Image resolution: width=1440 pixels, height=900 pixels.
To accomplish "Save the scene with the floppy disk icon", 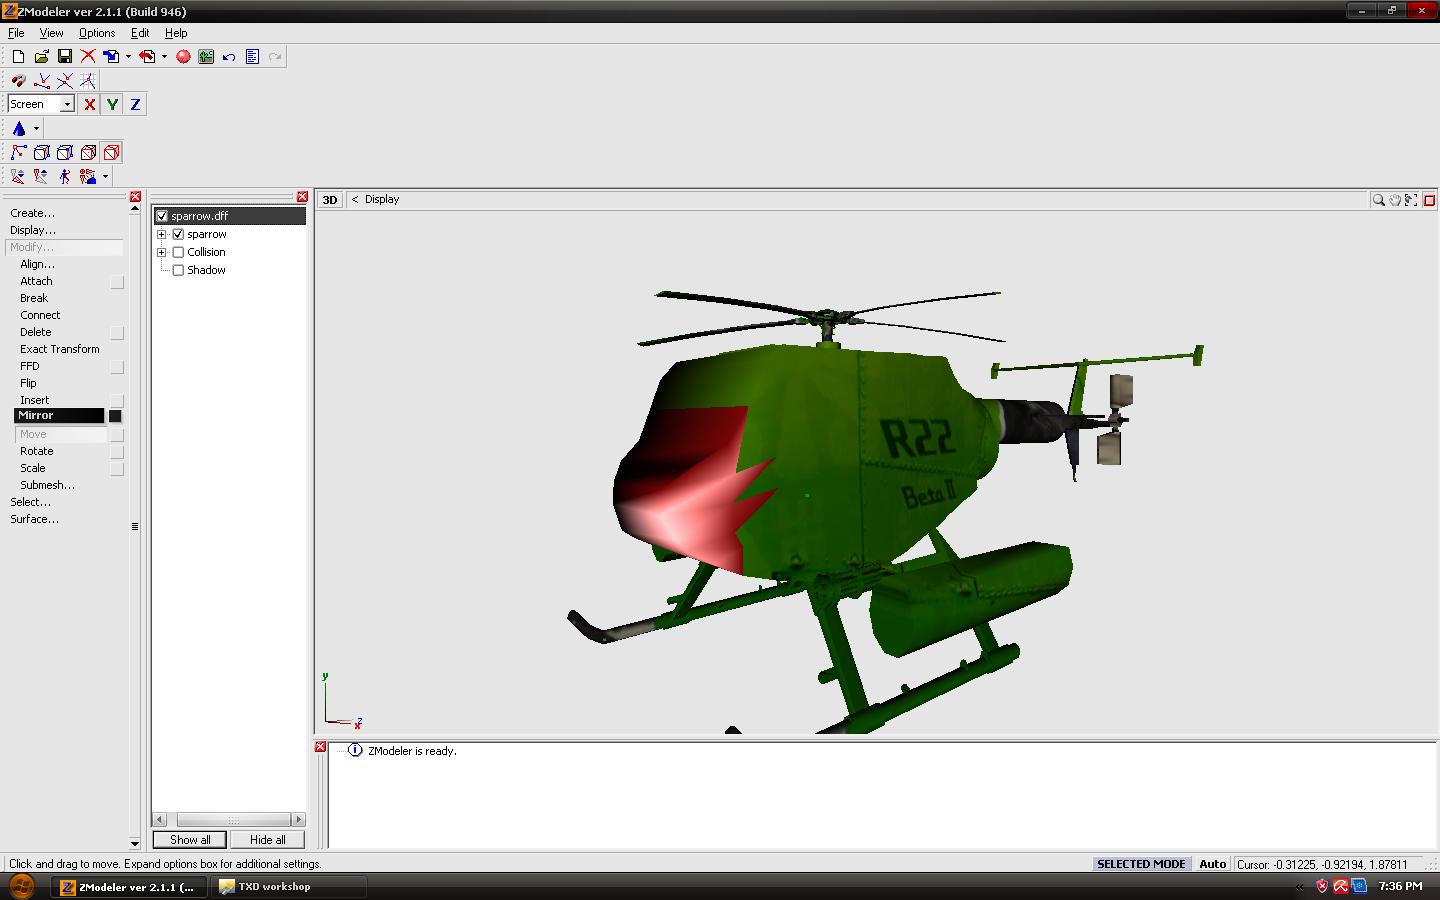I will click(x=65, y=57).
